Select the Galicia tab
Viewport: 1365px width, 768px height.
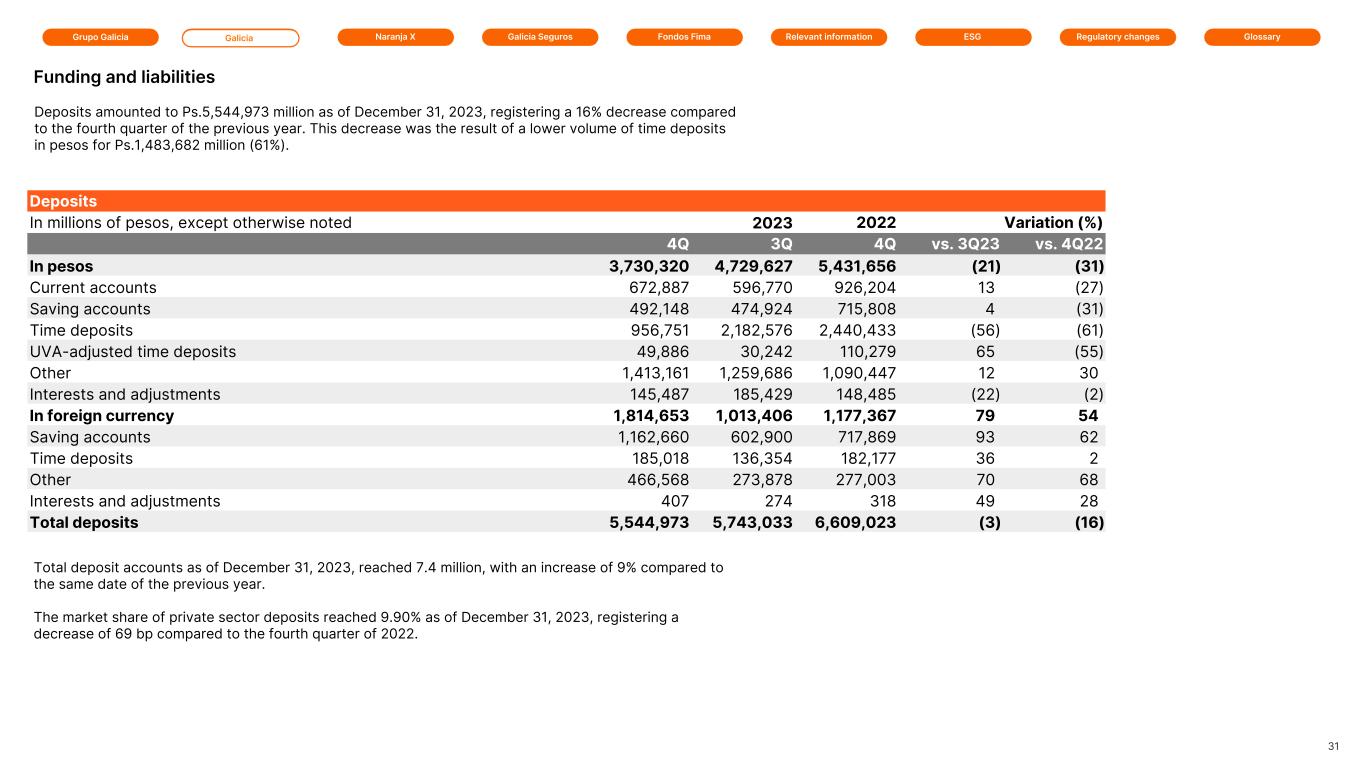point(240,38)
